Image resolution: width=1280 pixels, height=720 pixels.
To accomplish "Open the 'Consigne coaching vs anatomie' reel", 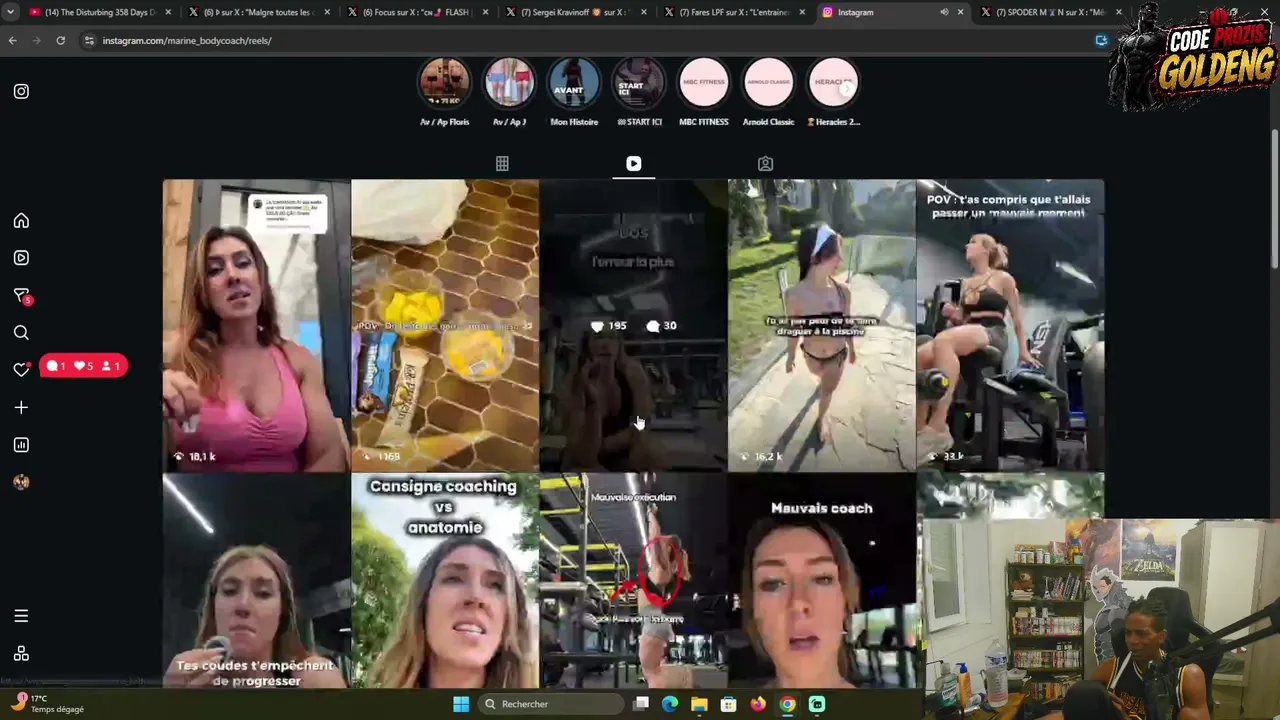I will (445, 581).
